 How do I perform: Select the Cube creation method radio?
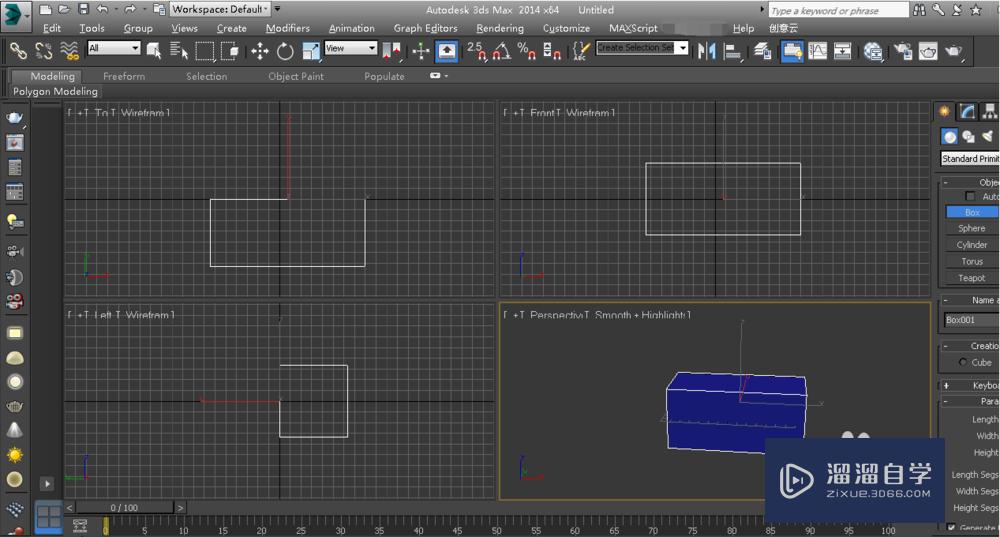pyautogui.click(x=963, y=362)
